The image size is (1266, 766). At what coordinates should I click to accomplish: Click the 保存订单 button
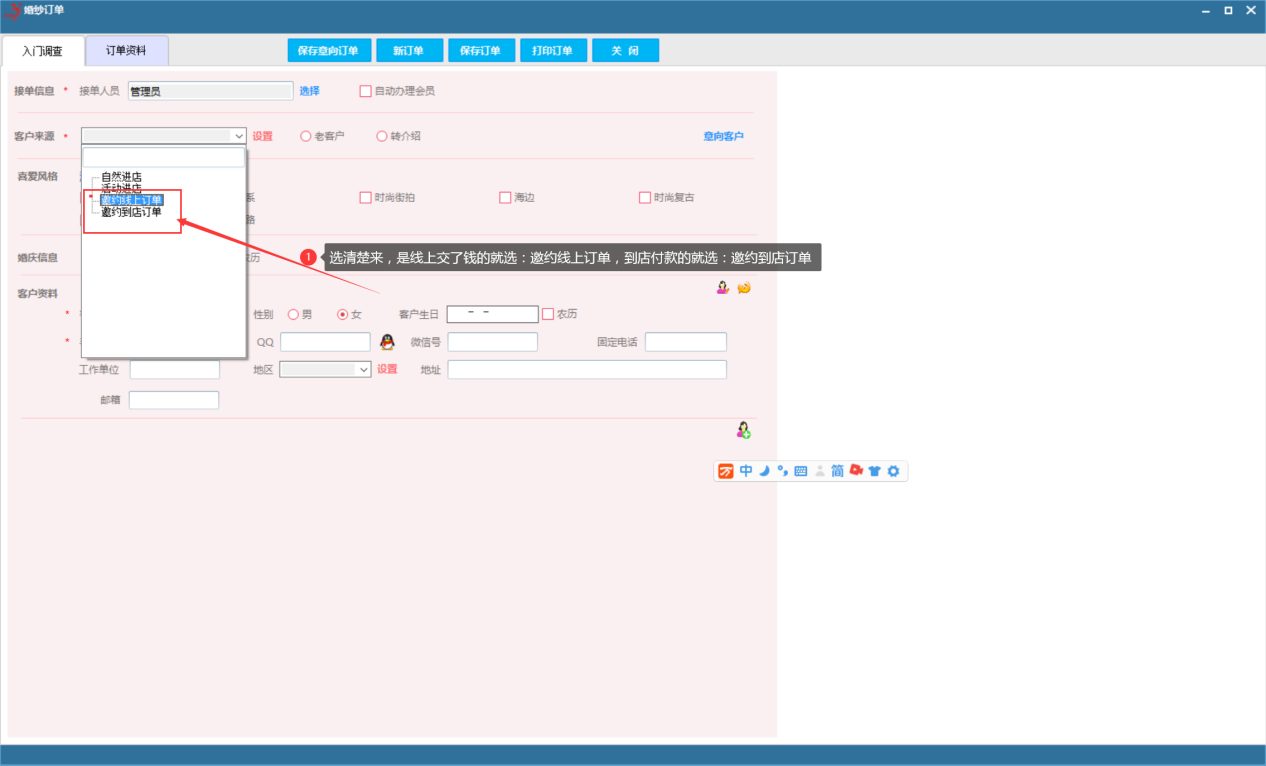tap(480, 51)
